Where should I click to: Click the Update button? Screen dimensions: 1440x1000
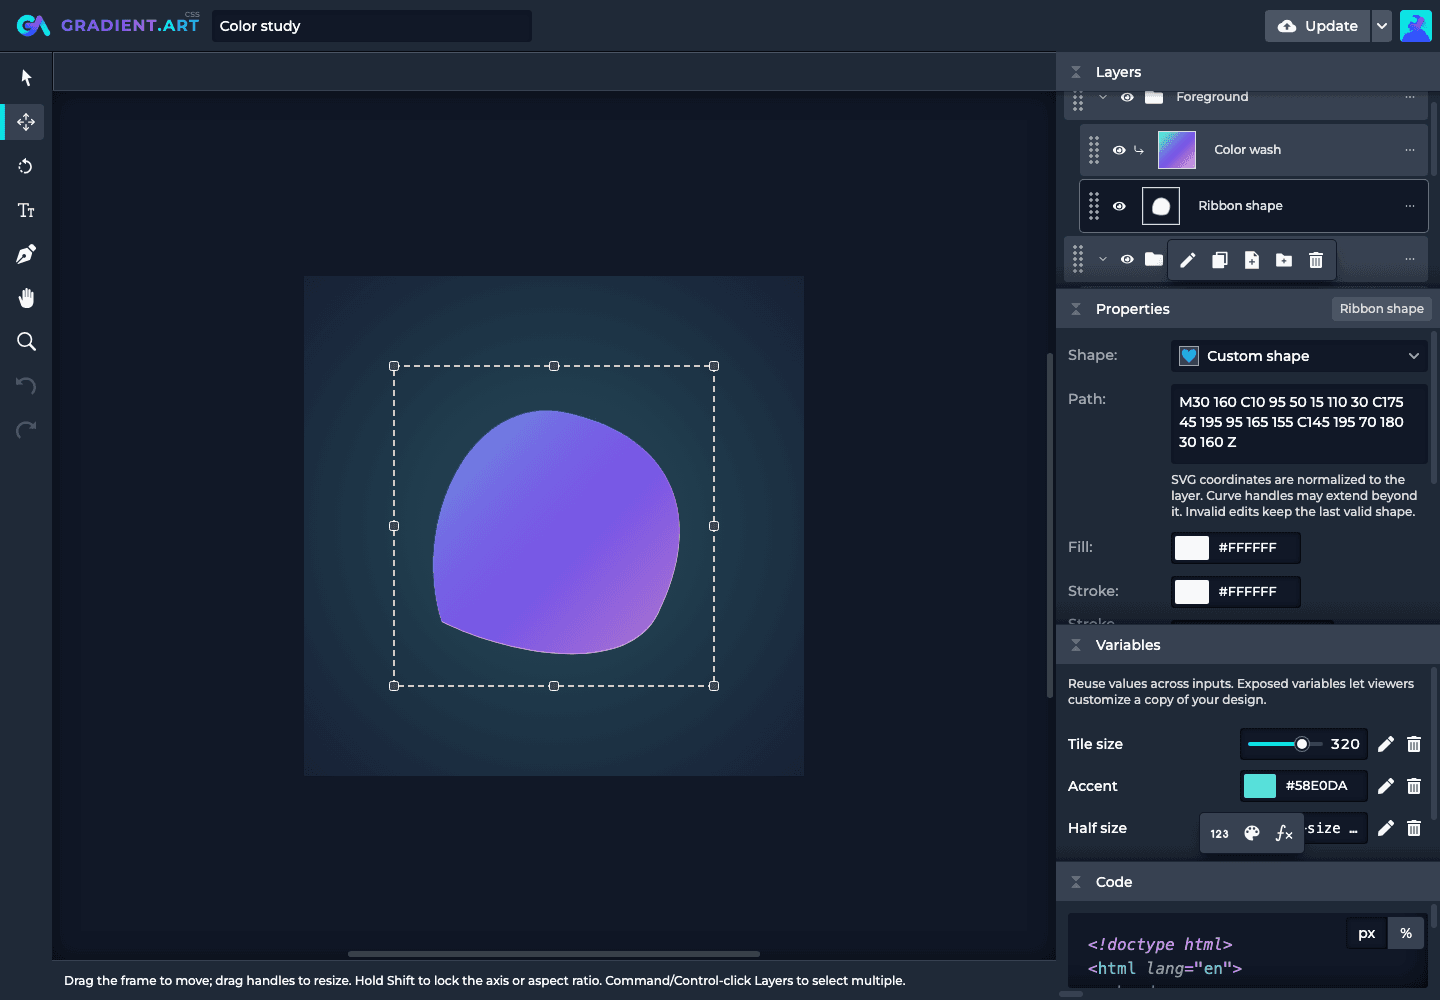(1318, 26)
